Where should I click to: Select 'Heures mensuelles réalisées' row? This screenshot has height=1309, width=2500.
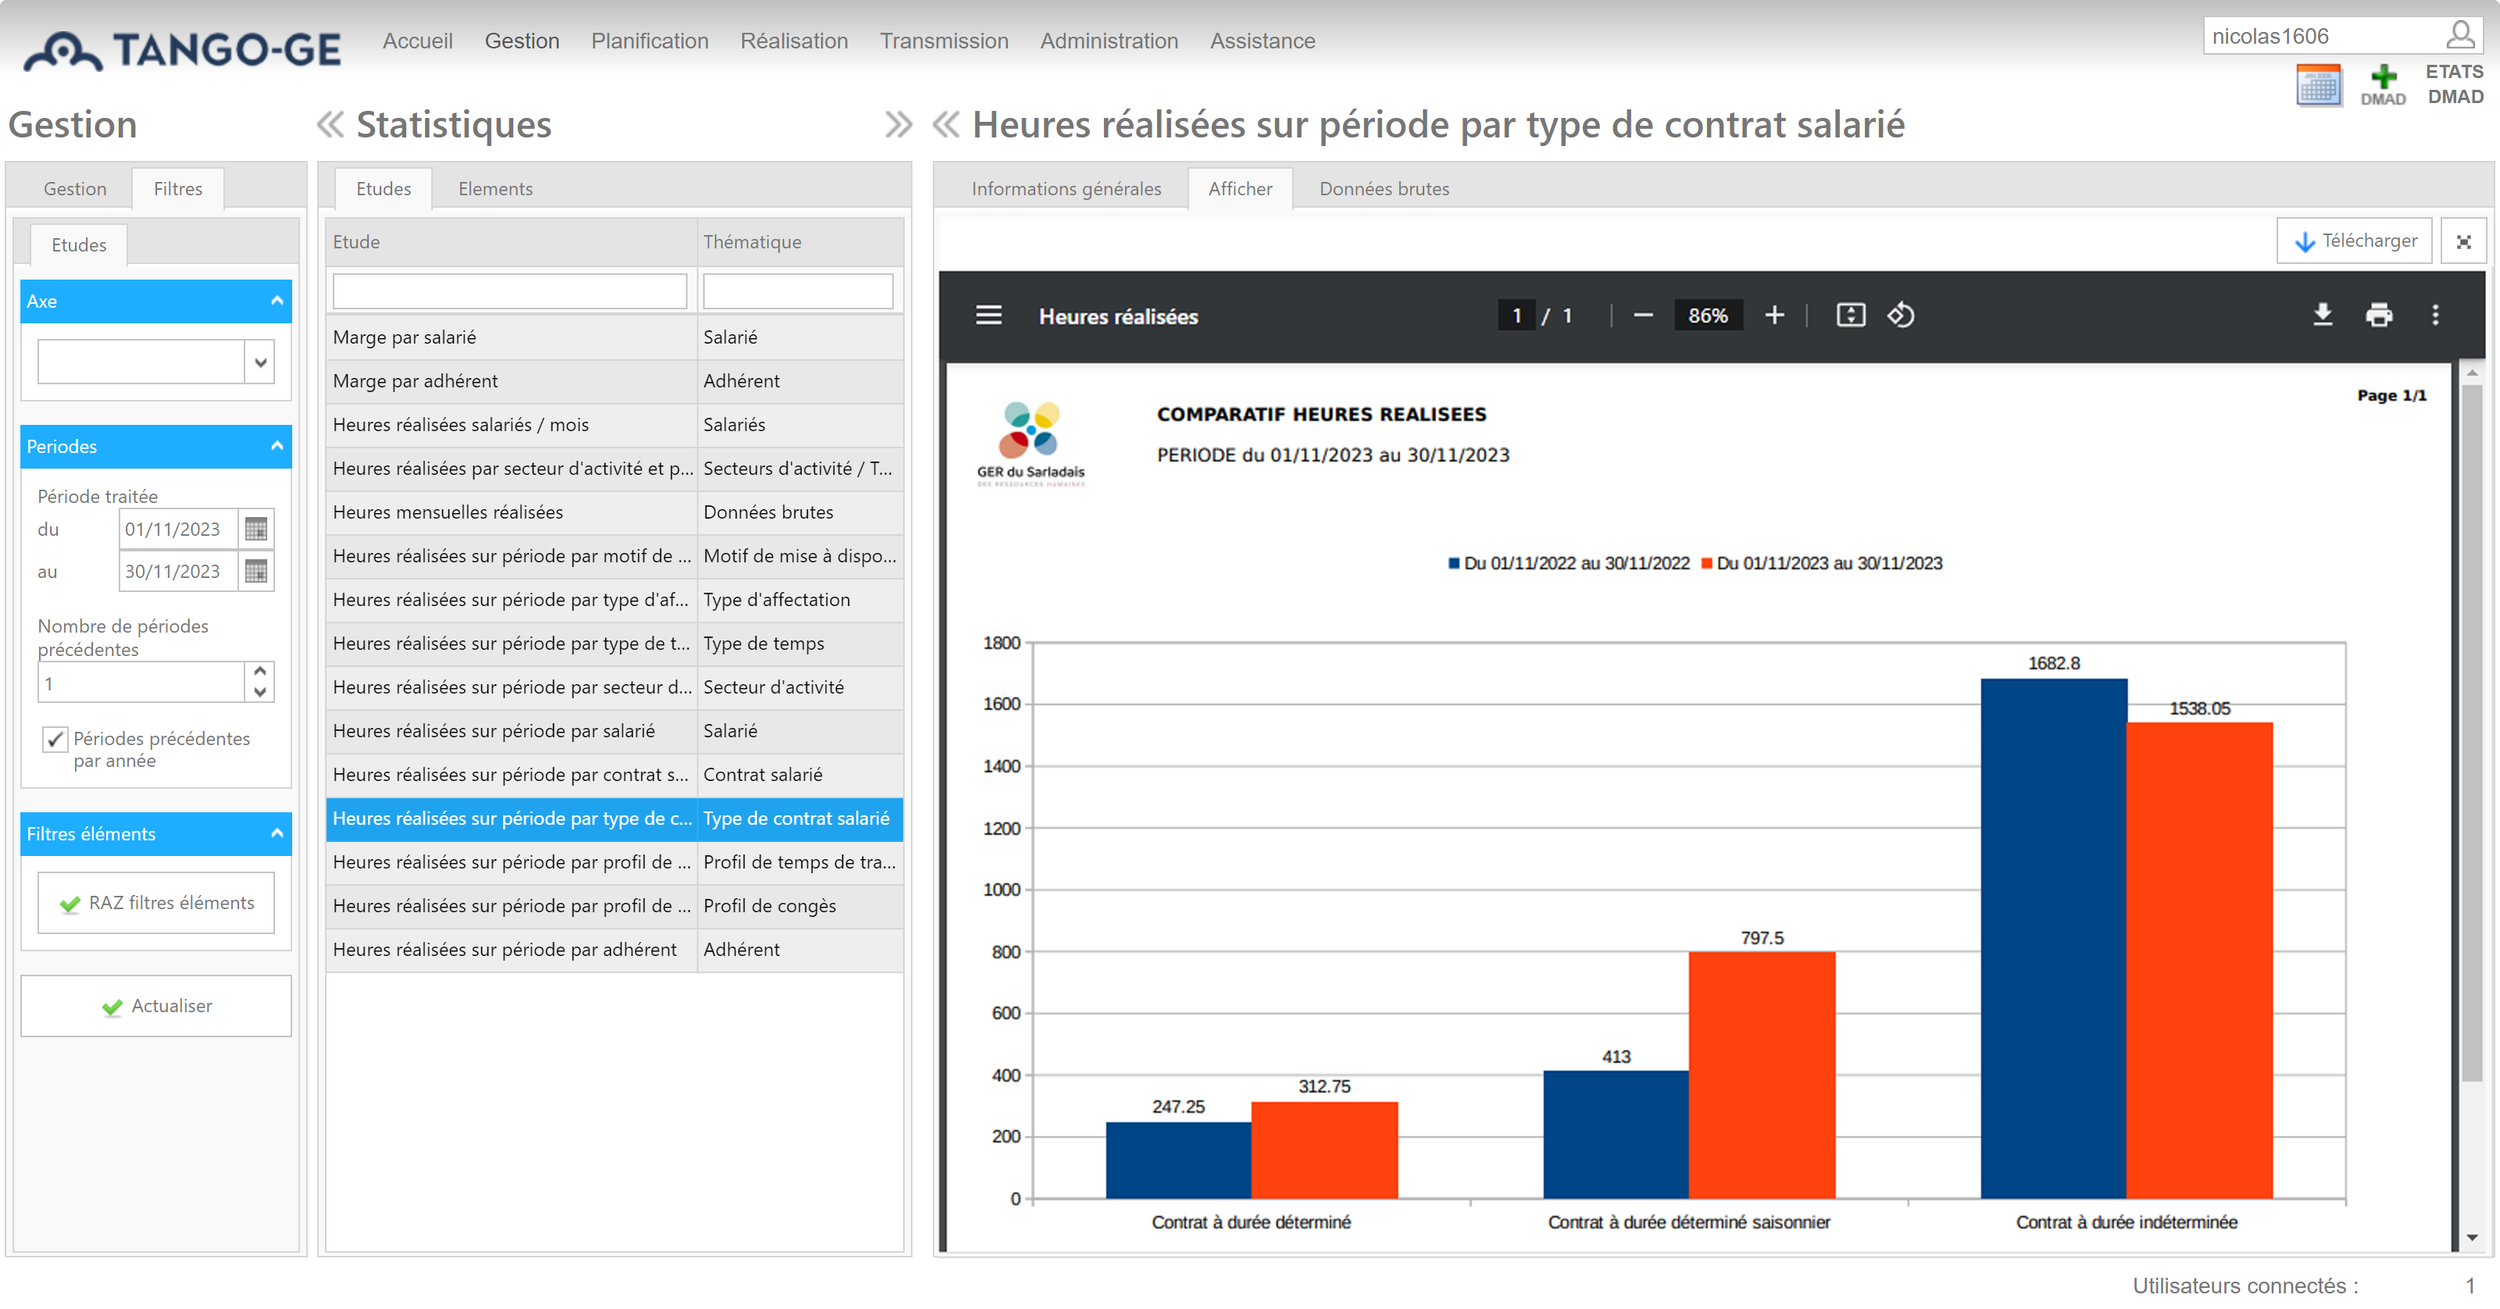click(x=614, y=512)
